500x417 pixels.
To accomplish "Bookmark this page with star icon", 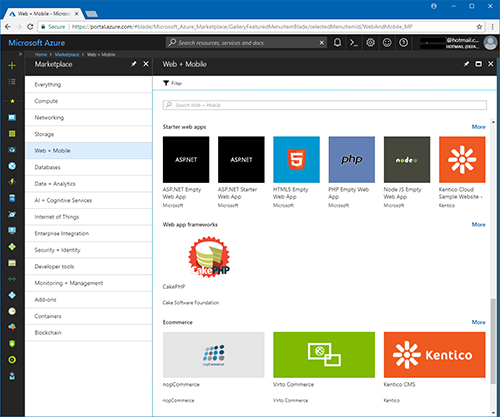I will coord(479,27).
